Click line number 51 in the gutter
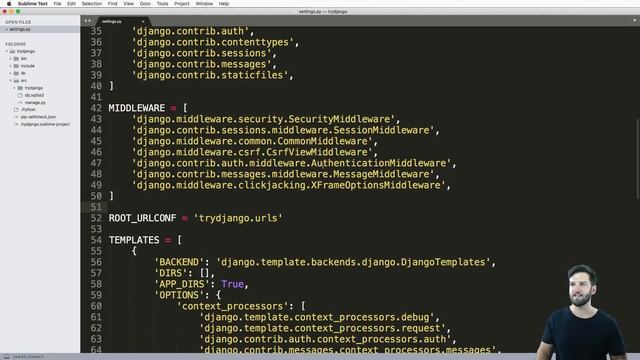The width and height of the screenshot is (640, 360). point(96,207)
